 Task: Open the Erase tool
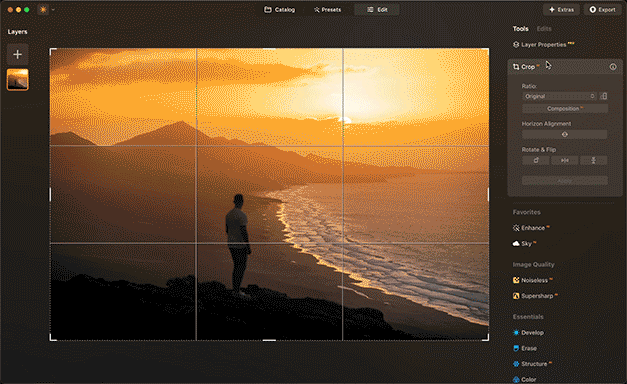[x=525, y=348]
